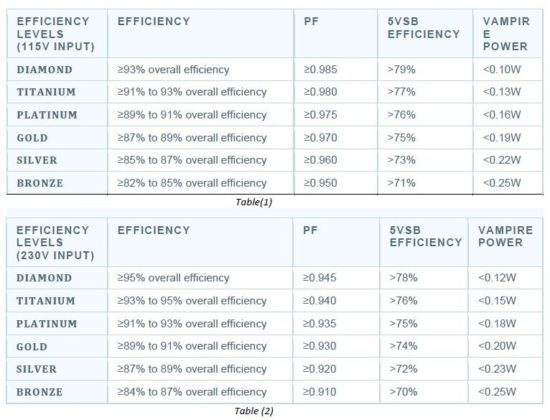The height and width of the screenshot is (420, 550).
Task: Select the 115V INPUT efficiency levels header
Action: 55,34
